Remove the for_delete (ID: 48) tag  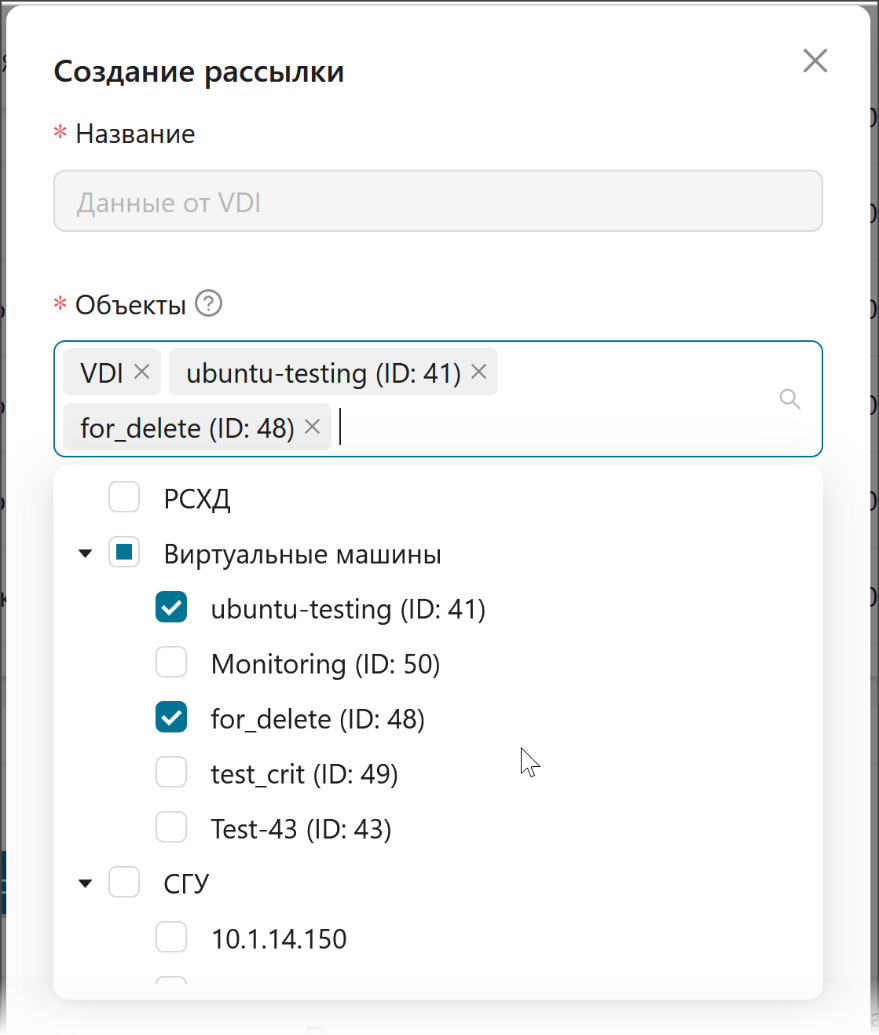point(312,427)
